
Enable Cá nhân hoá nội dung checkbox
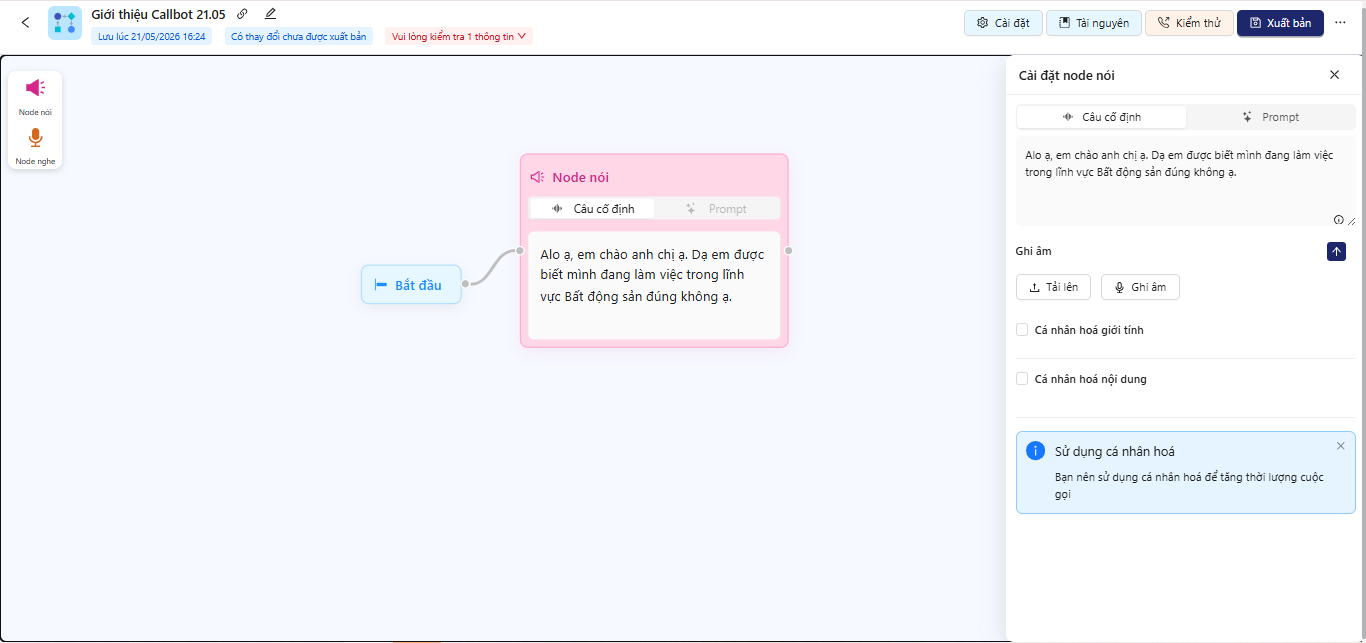1022,379
